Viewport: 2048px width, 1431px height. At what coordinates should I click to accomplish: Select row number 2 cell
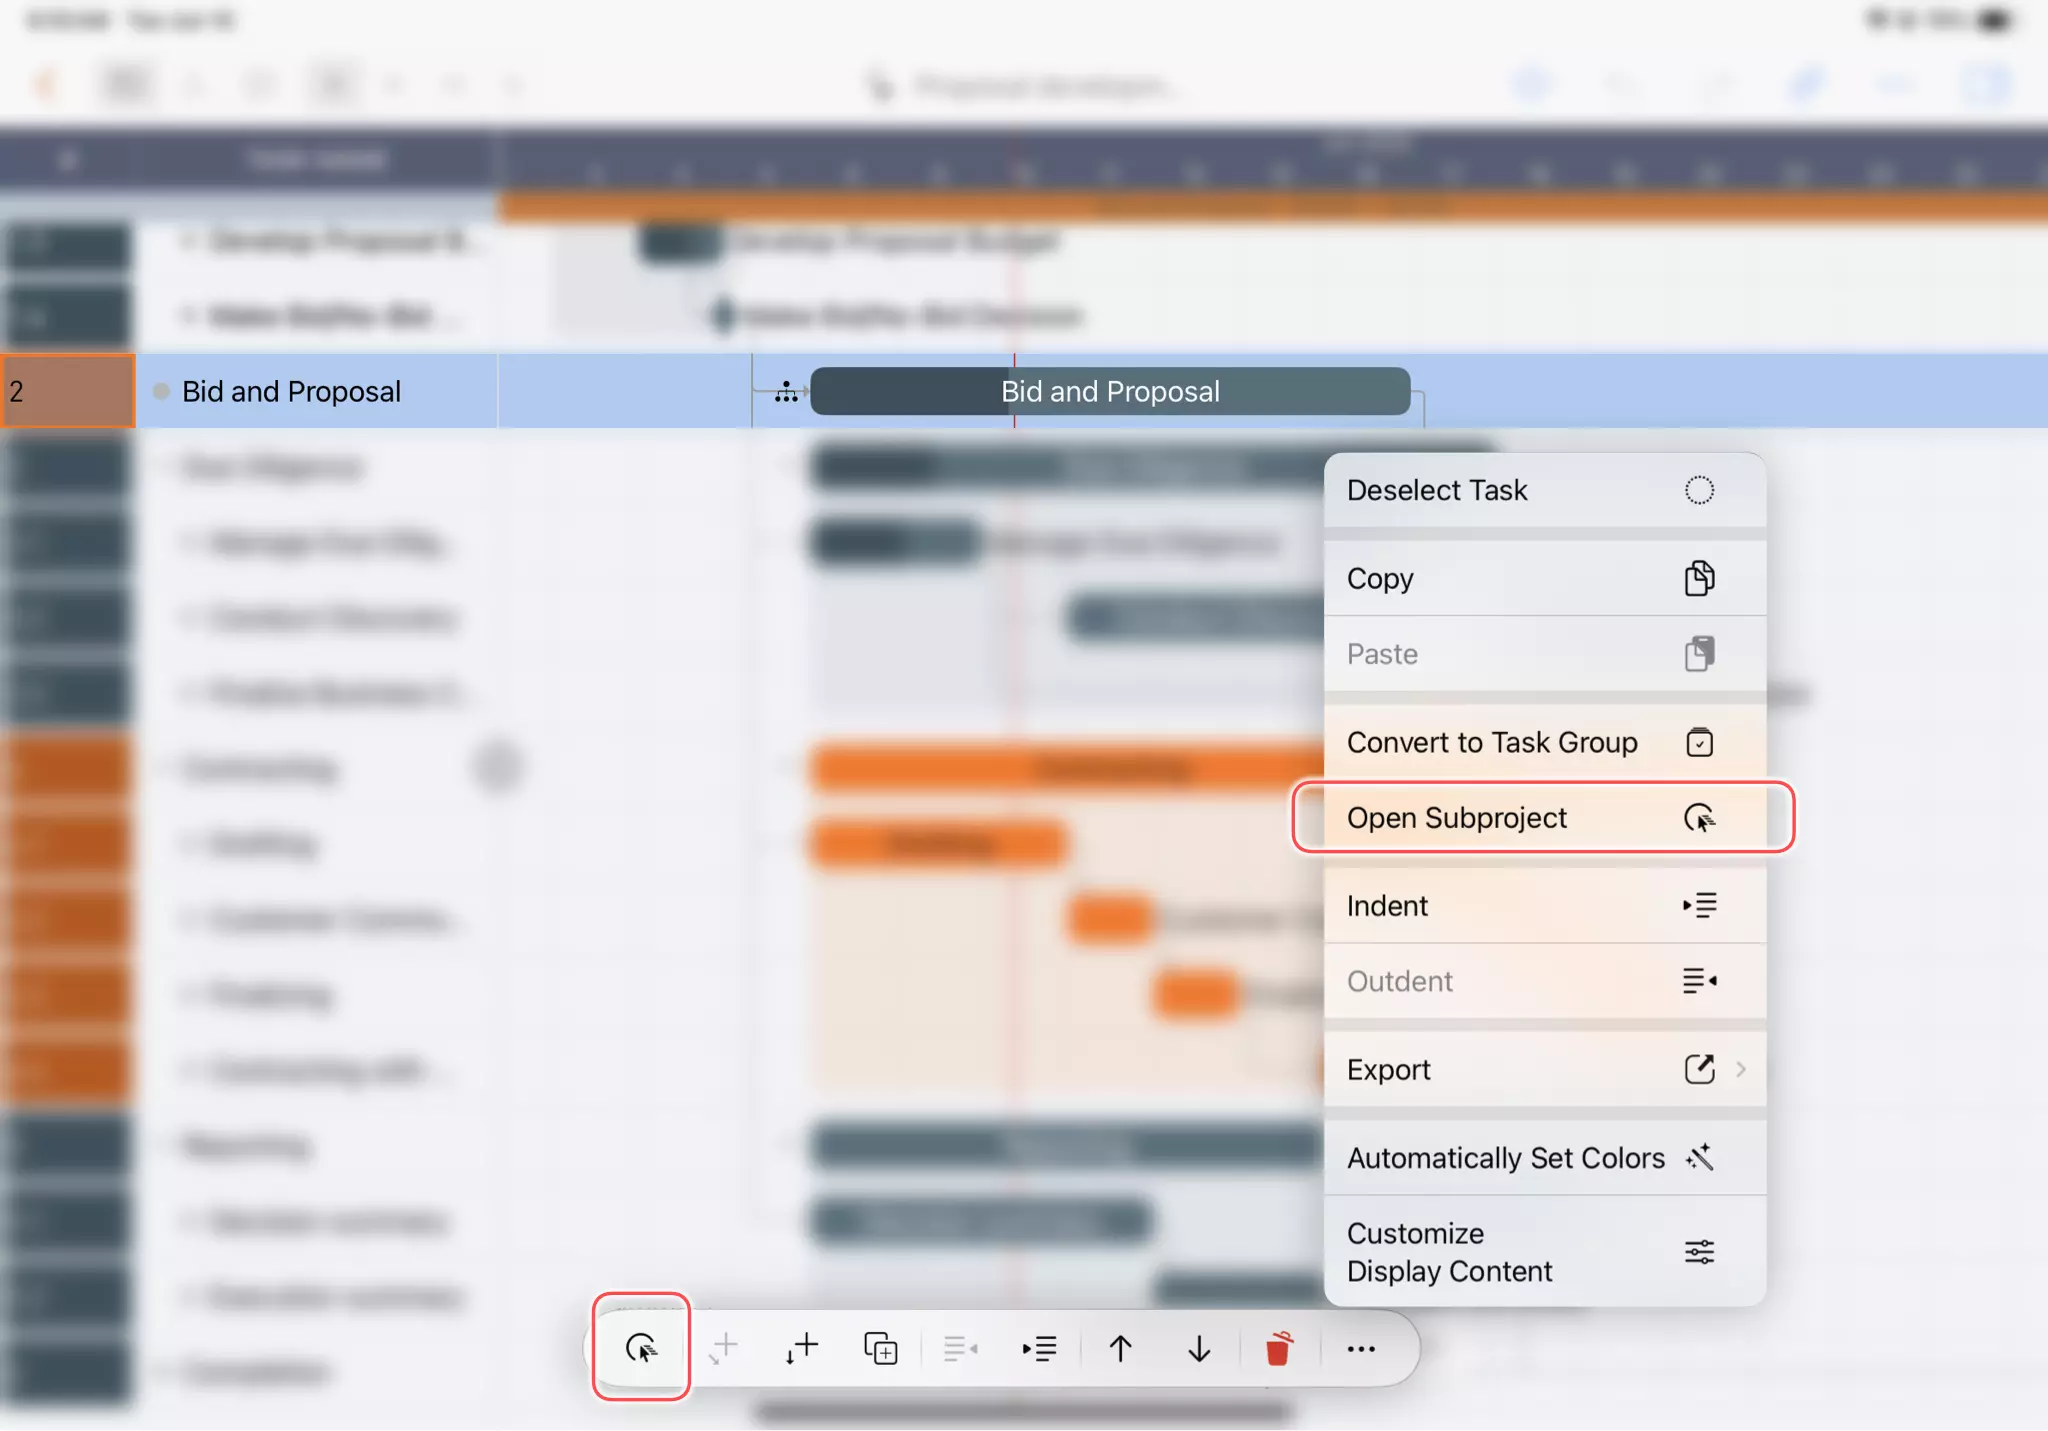tap(67, 391)
